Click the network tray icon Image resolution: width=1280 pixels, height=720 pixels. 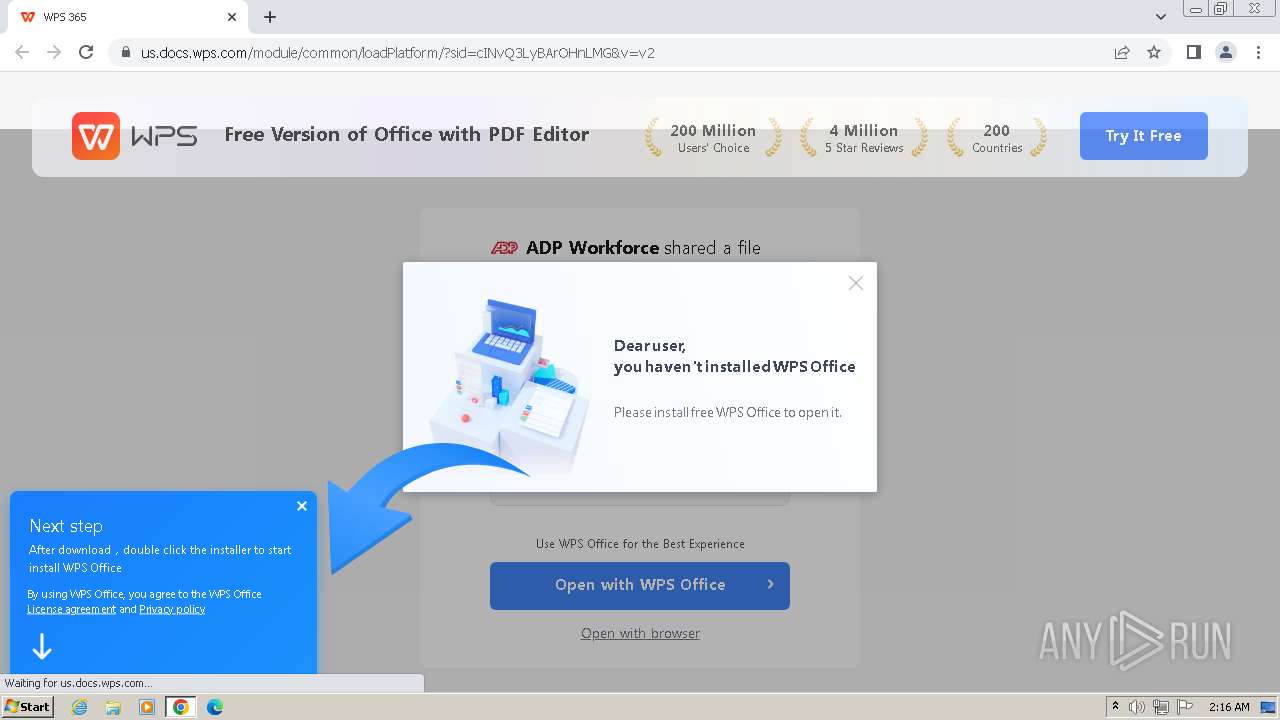[1161, 707]
